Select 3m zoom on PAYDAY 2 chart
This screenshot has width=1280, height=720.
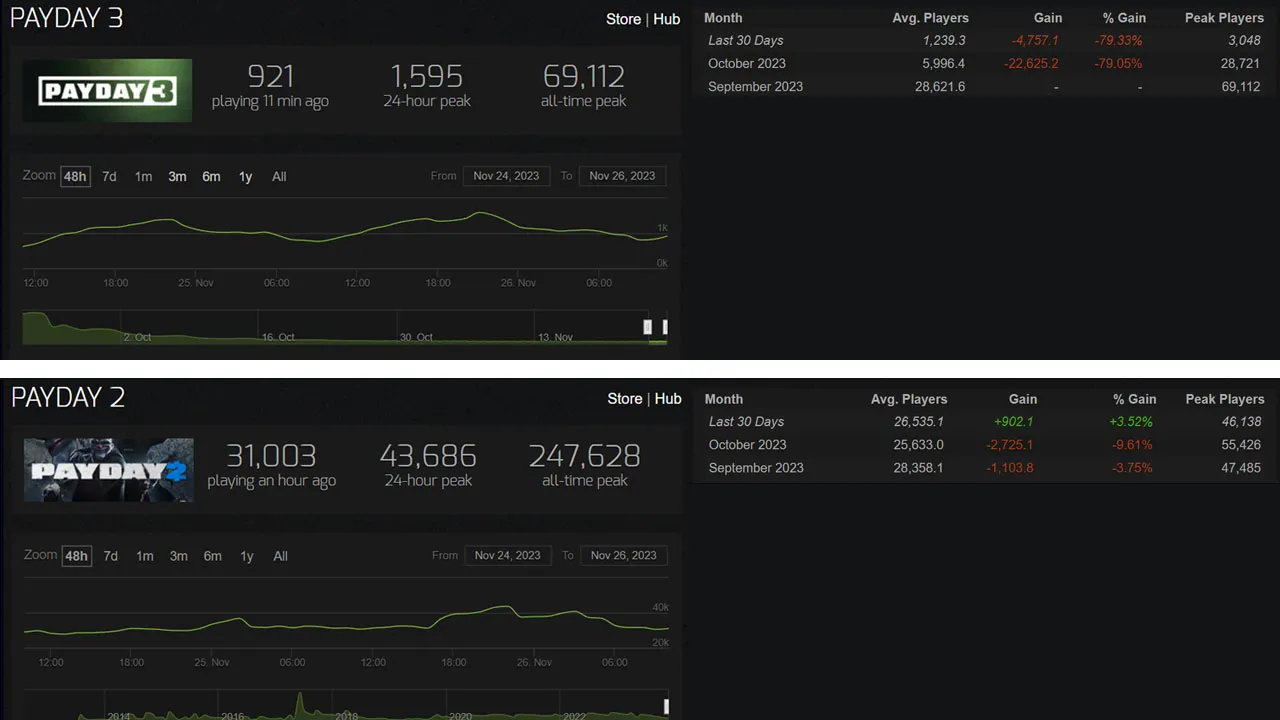(x=179, y=556)
